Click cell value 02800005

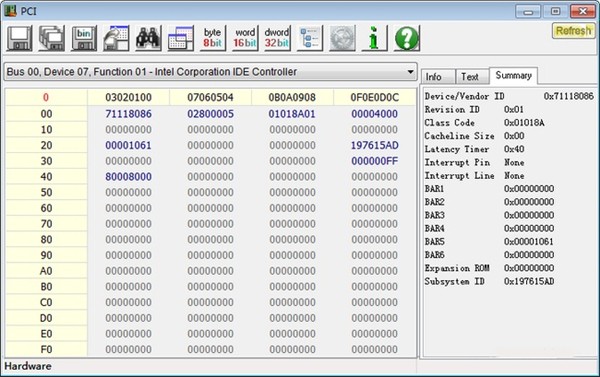pyautogui.click(x=210, y=114)
